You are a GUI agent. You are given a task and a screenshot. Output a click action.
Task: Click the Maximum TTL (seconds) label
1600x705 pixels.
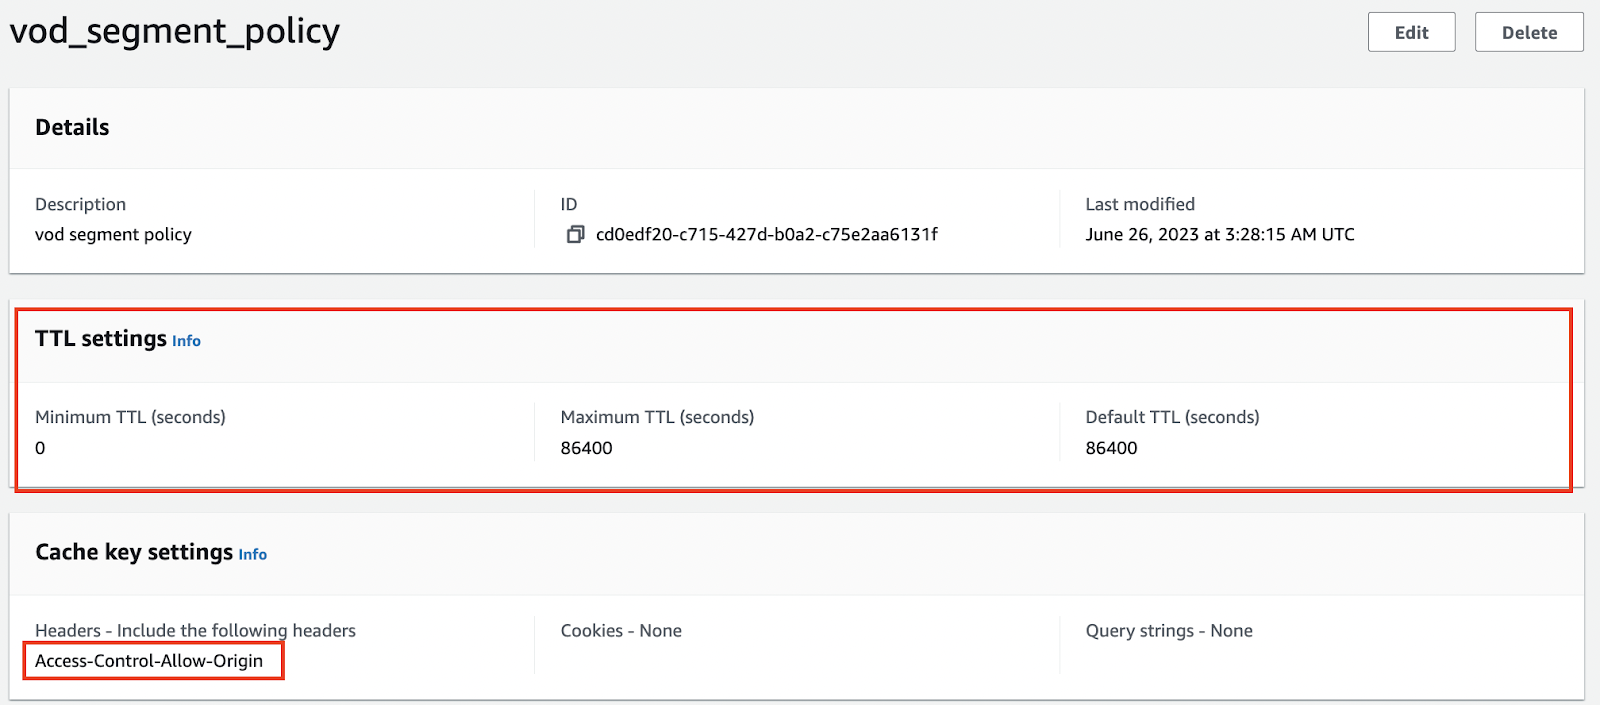coord(657,417)
